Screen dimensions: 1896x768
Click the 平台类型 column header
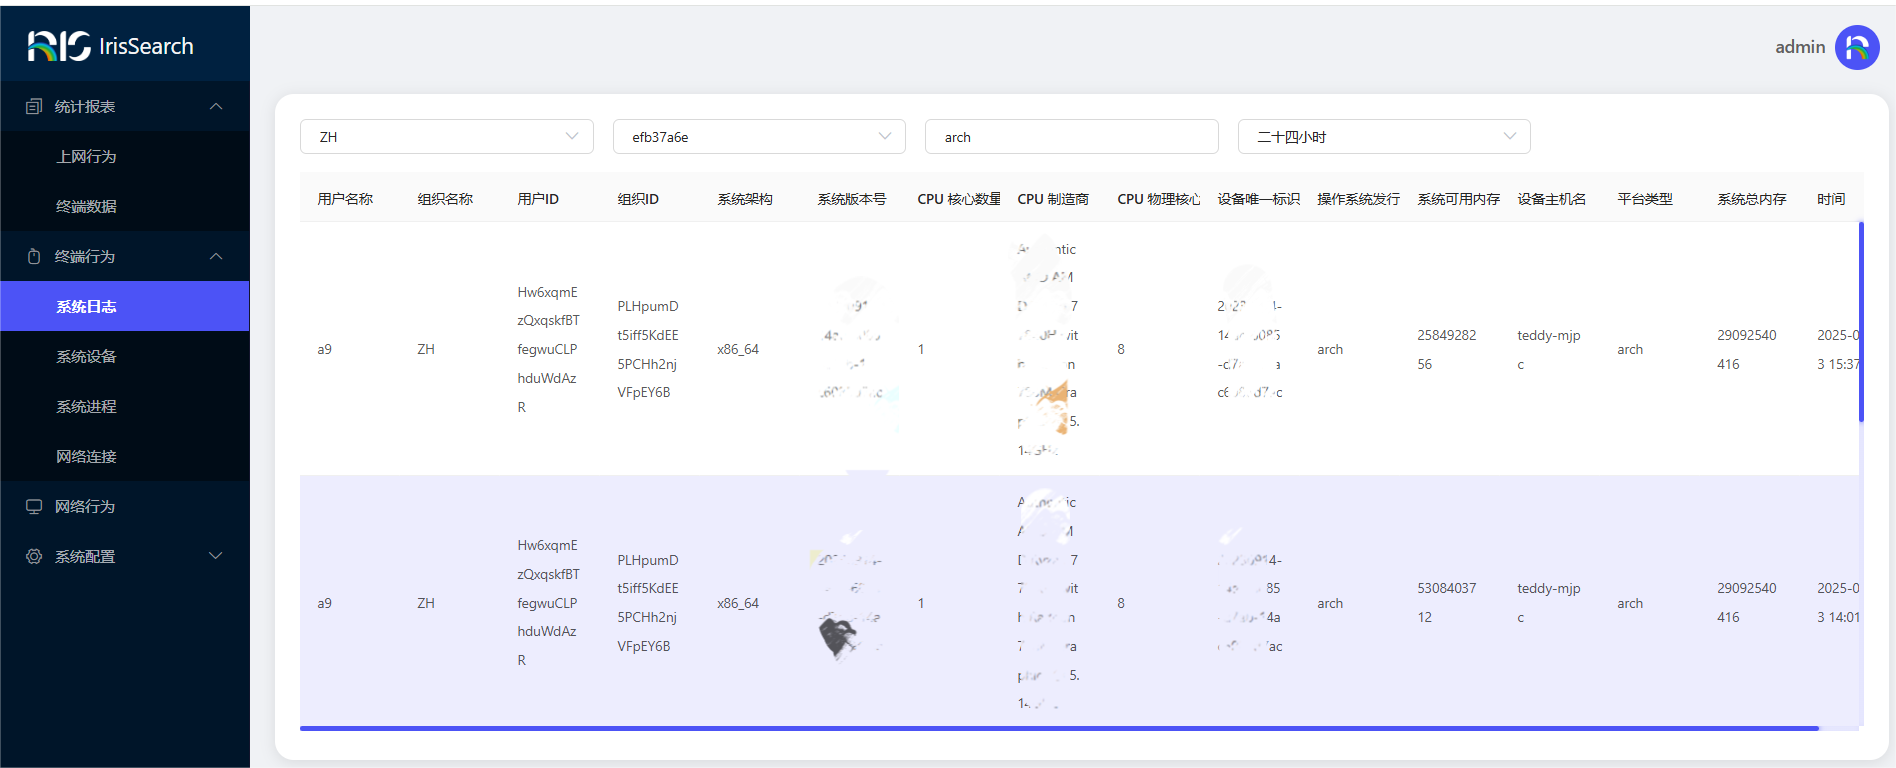point(1645,199)
